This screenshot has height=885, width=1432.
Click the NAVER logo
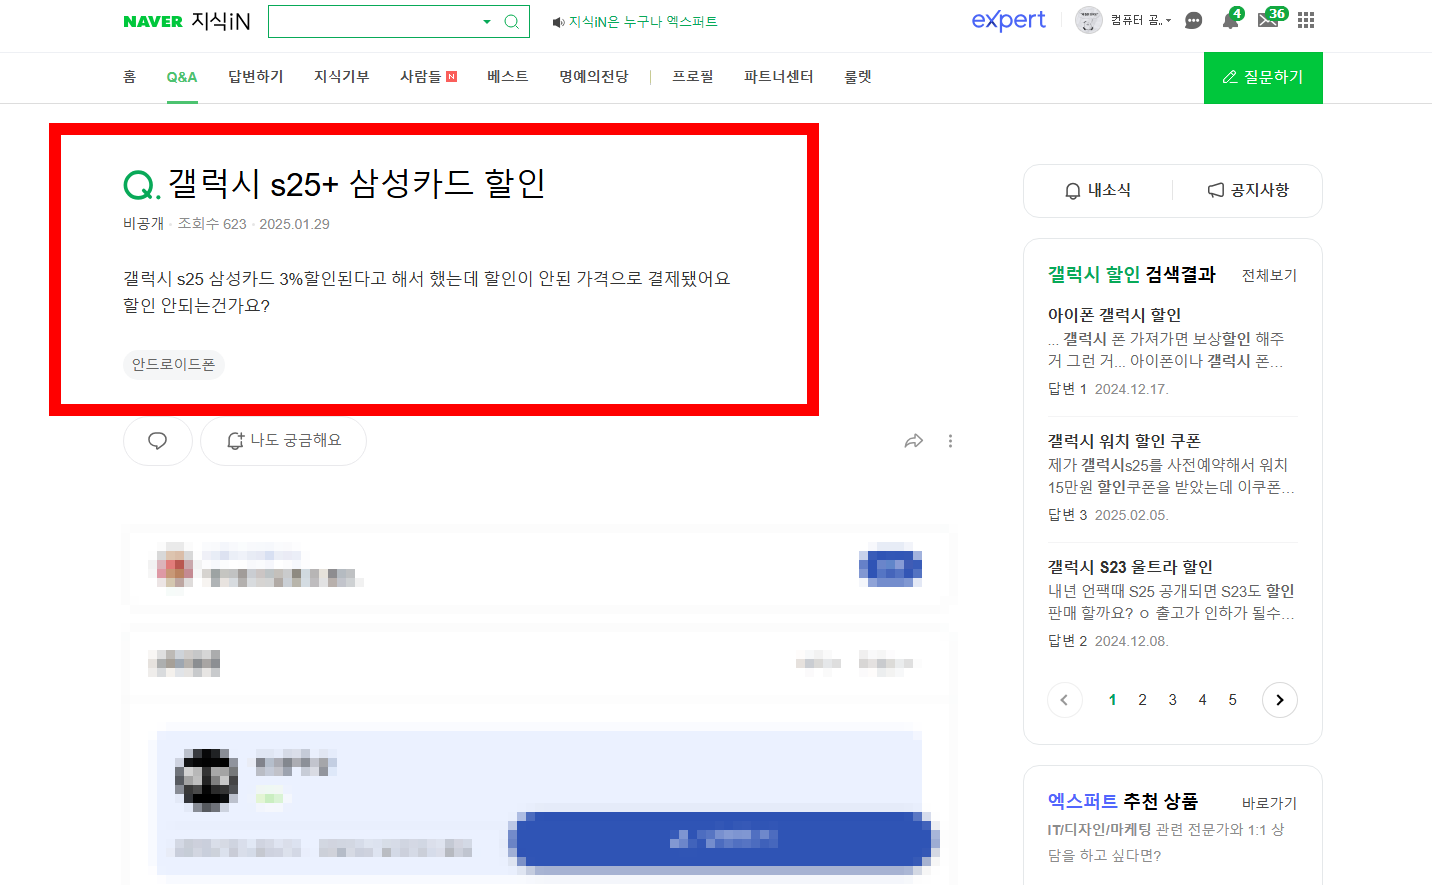[x=153, y=21]
